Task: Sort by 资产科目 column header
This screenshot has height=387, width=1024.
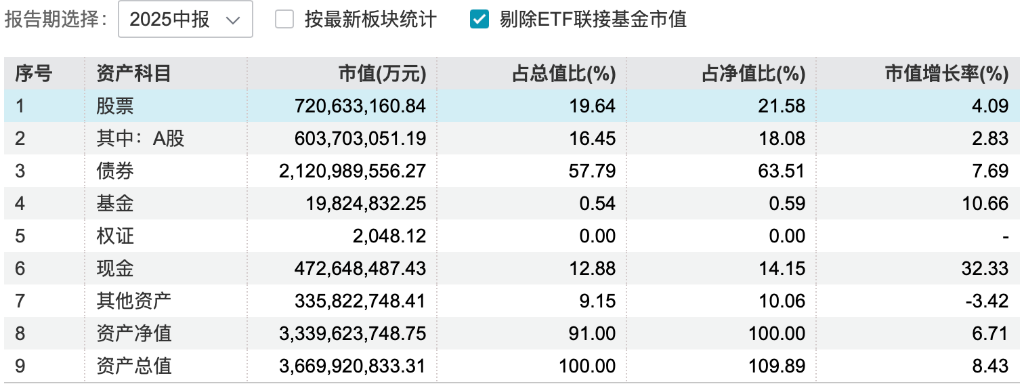Action: click(x=134, y=74)
